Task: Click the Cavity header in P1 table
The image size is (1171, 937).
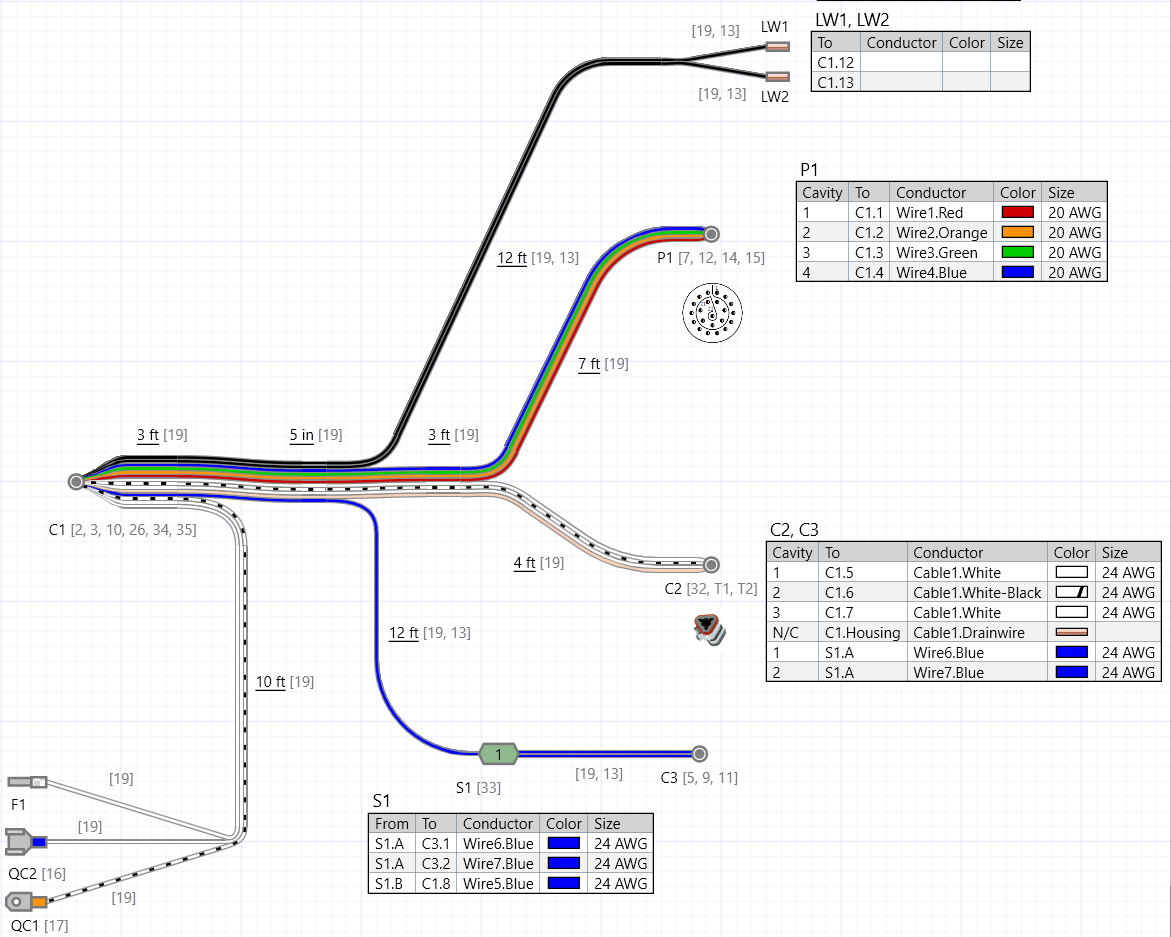Action: tap(822, 193)
